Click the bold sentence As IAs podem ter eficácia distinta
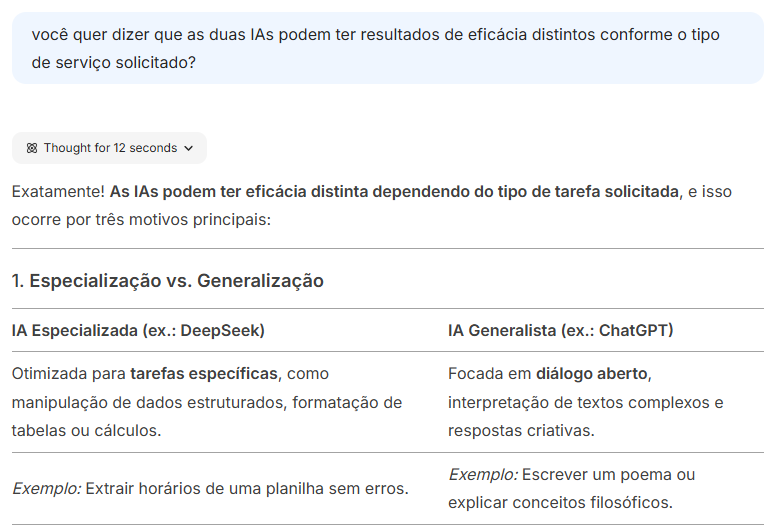The height and width of the screenshot is (527, 772). [393, 191]
